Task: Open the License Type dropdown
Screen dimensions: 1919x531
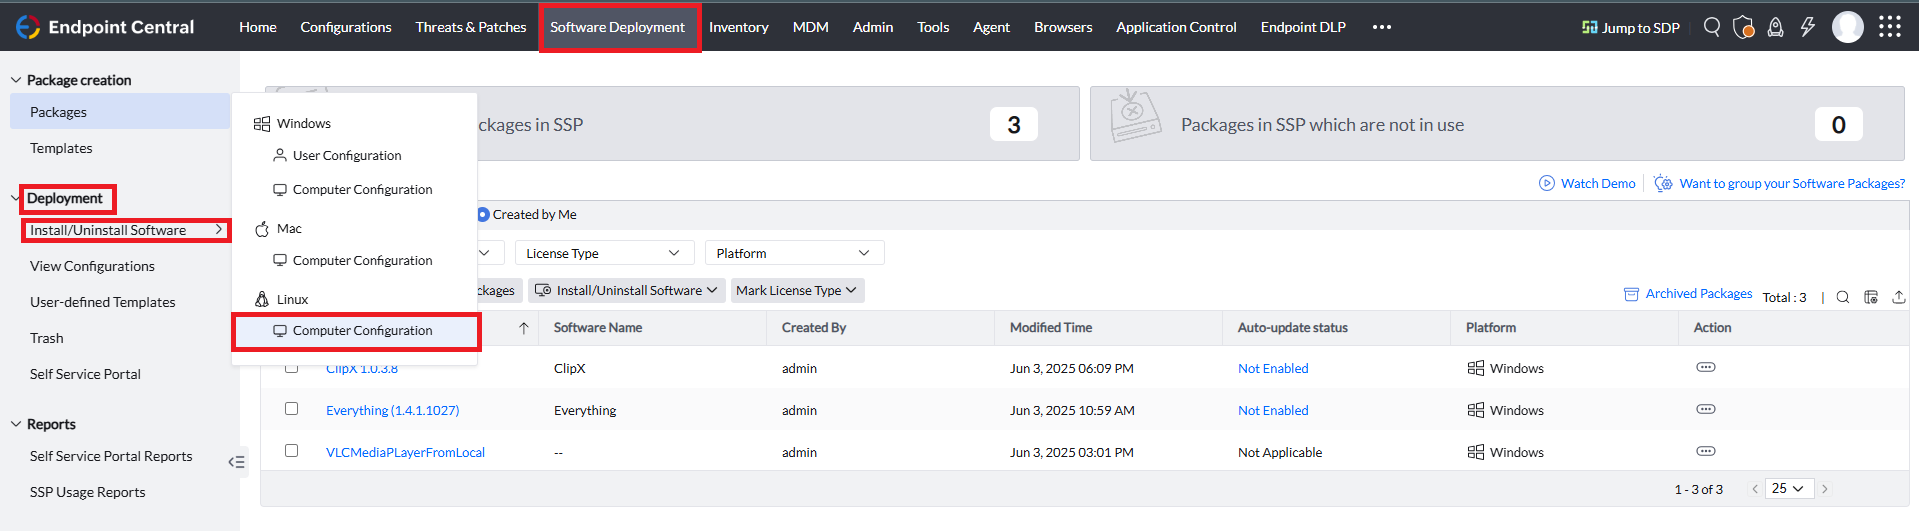Action: point(603,253)
